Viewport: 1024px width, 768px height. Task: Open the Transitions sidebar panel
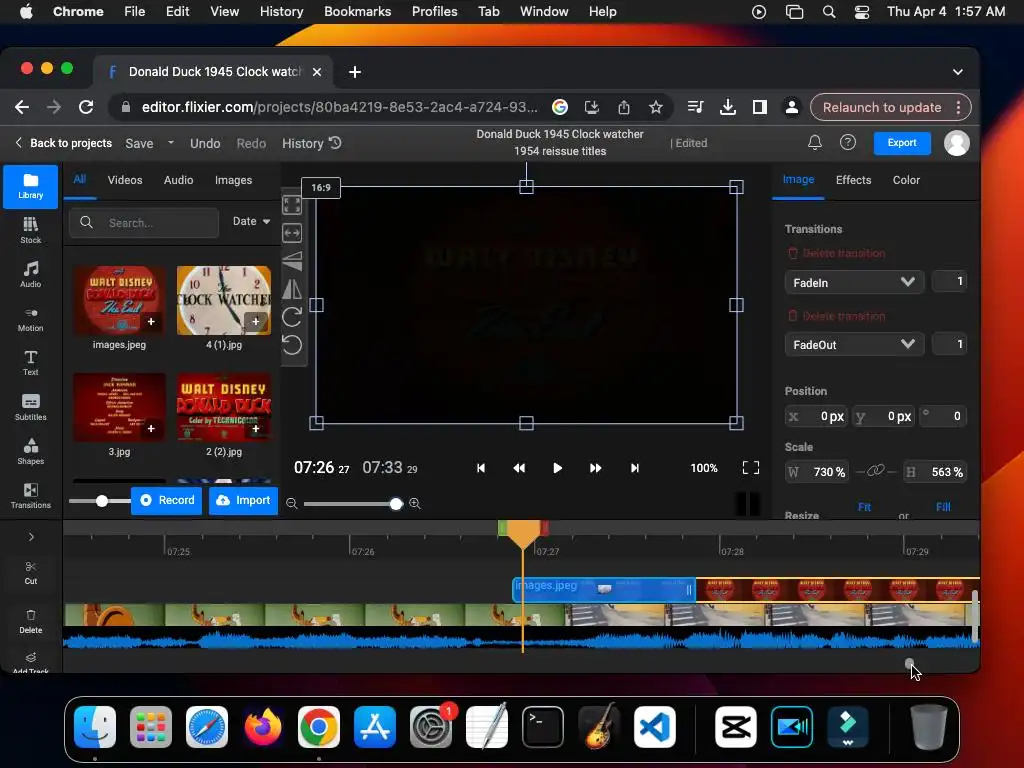pos(30,495)
